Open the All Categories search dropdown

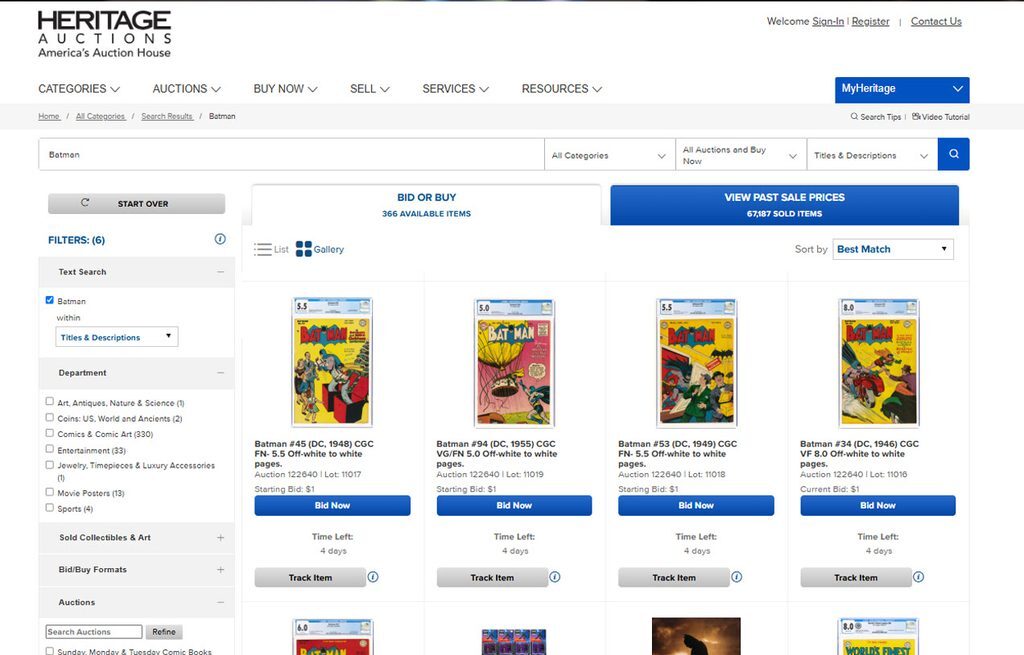click(609, 155)
